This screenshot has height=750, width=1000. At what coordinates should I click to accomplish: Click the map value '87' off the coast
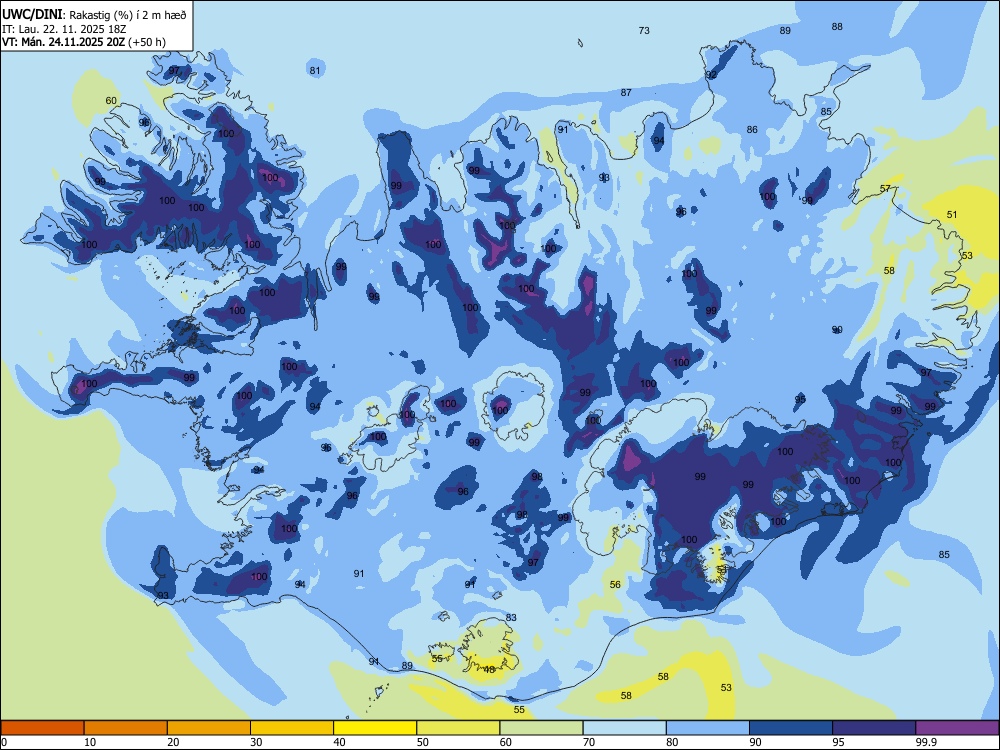click(x=626, y=92)
